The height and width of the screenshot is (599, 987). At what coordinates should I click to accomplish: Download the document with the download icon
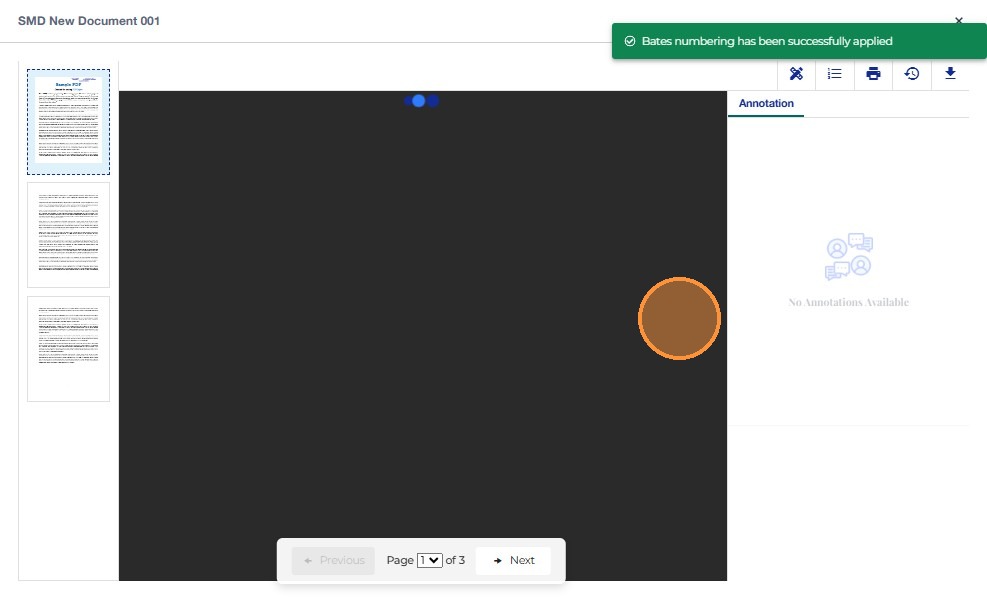point(950,73)
